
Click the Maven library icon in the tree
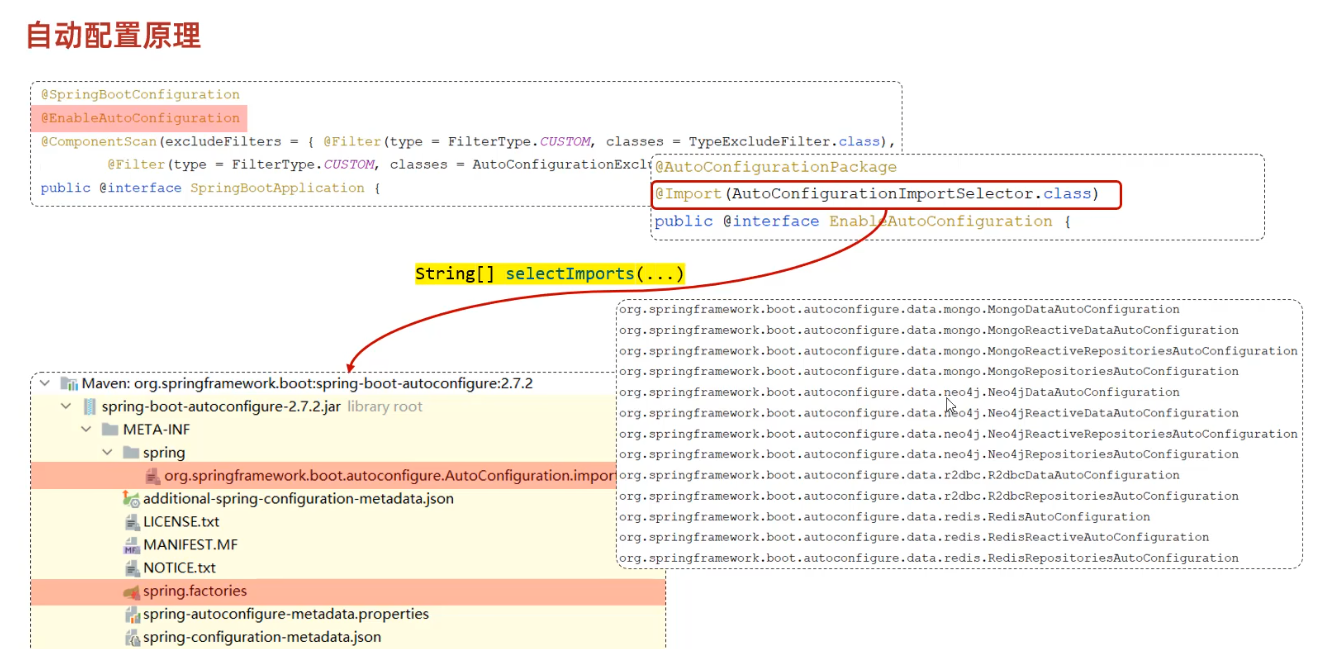pos(69,384)
